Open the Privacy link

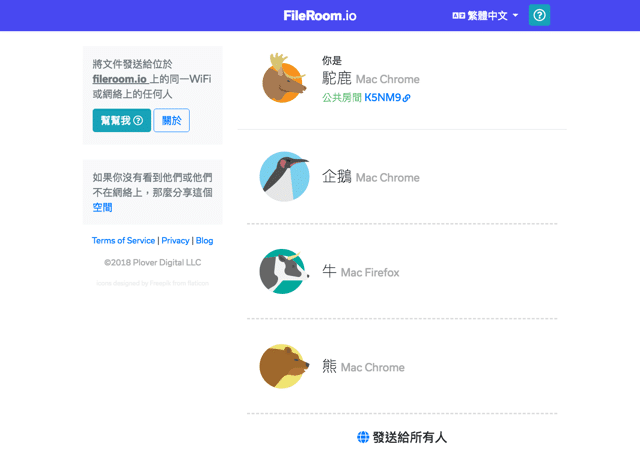[175, 240]
